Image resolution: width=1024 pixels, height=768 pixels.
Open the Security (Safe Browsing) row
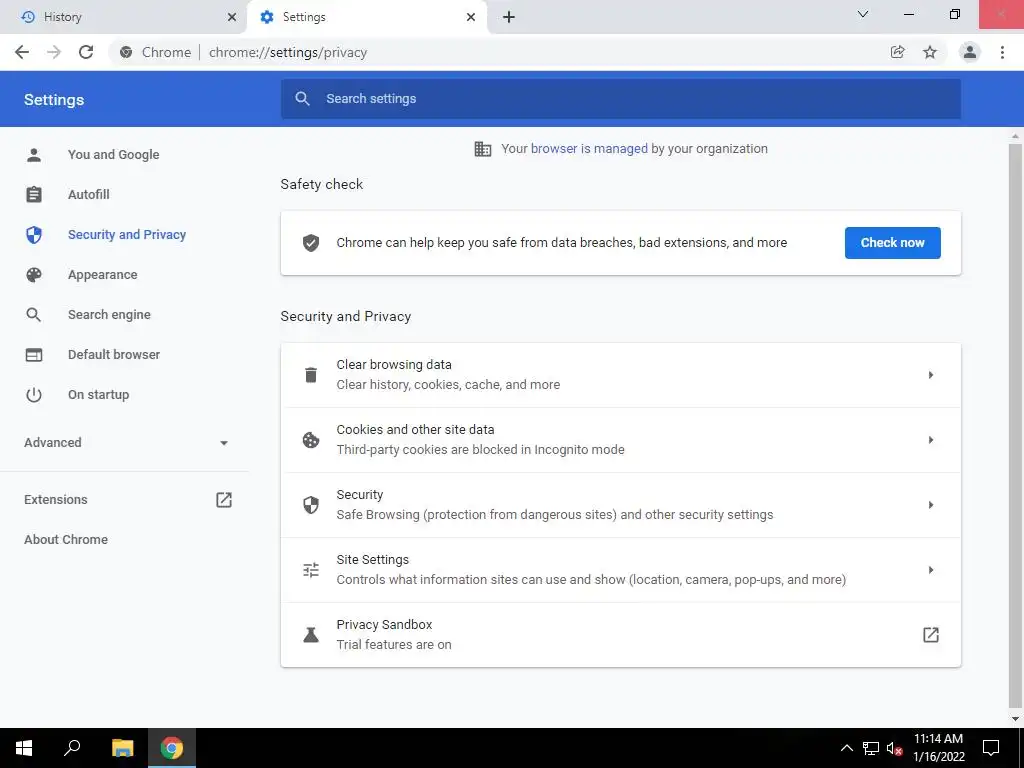620,505
